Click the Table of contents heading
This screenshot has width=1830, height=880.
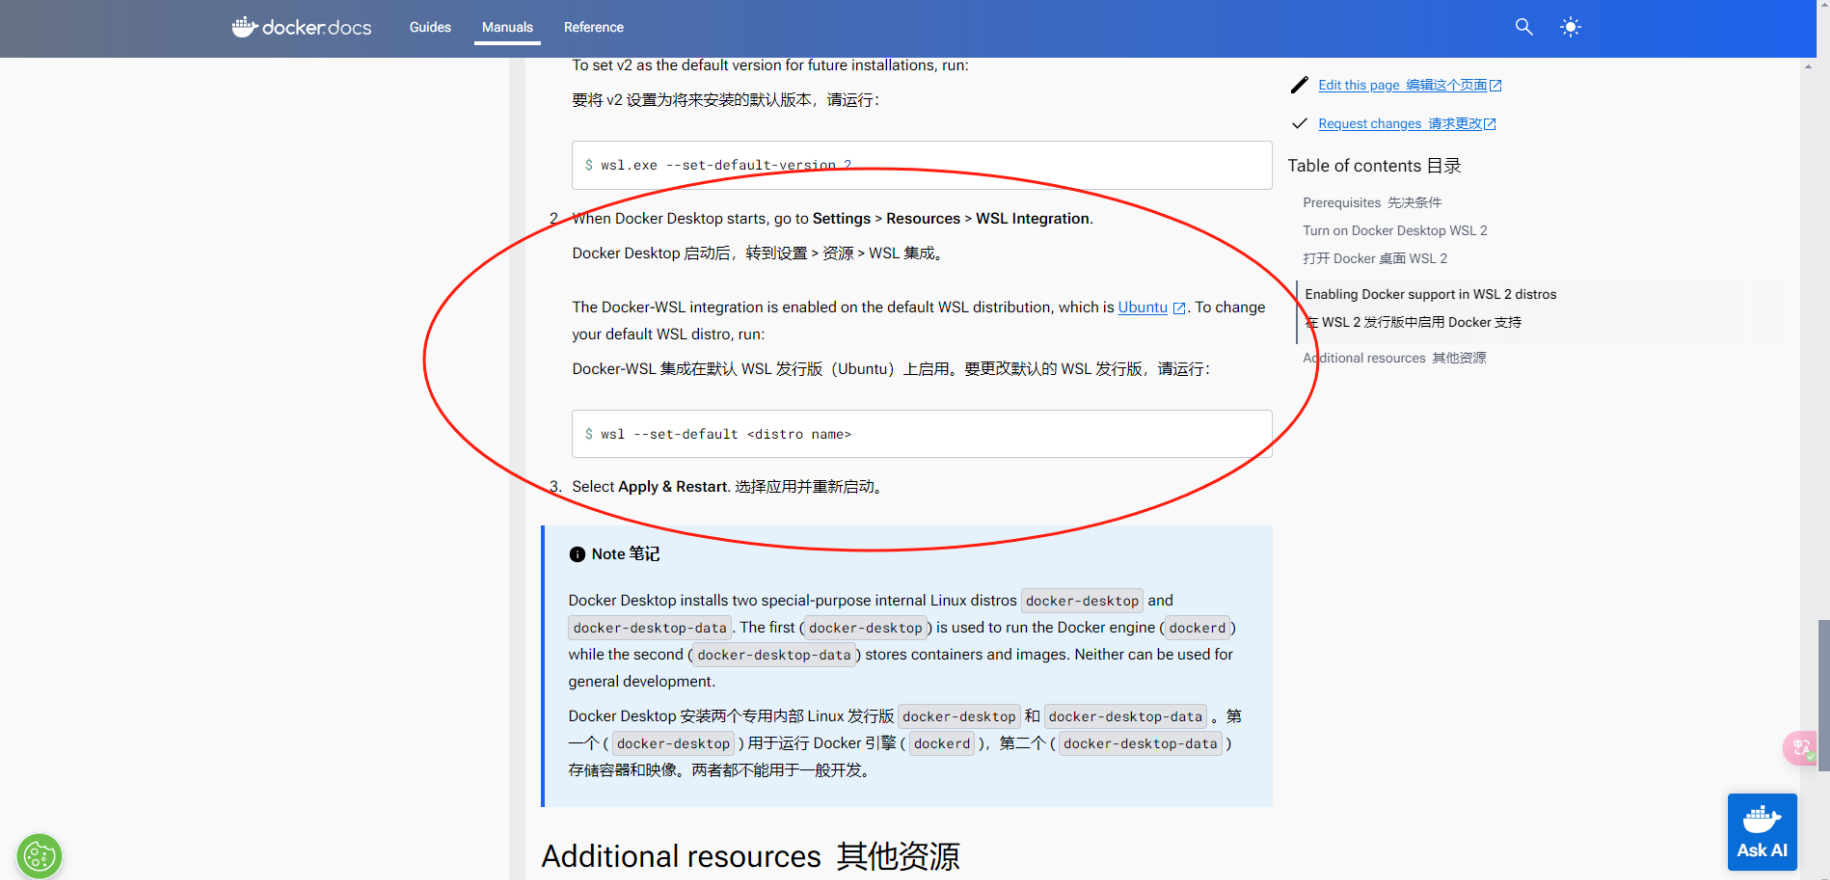point(1374,166)
